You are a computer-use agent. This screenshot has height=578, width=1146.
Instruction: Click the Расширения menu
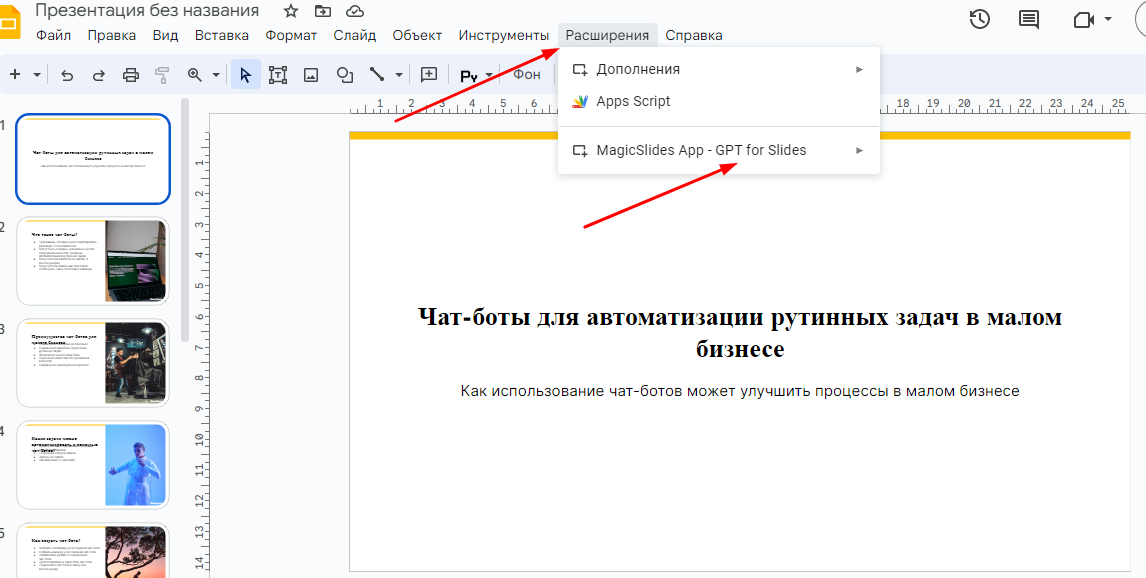pyautogui.click(x=607, y=35)
